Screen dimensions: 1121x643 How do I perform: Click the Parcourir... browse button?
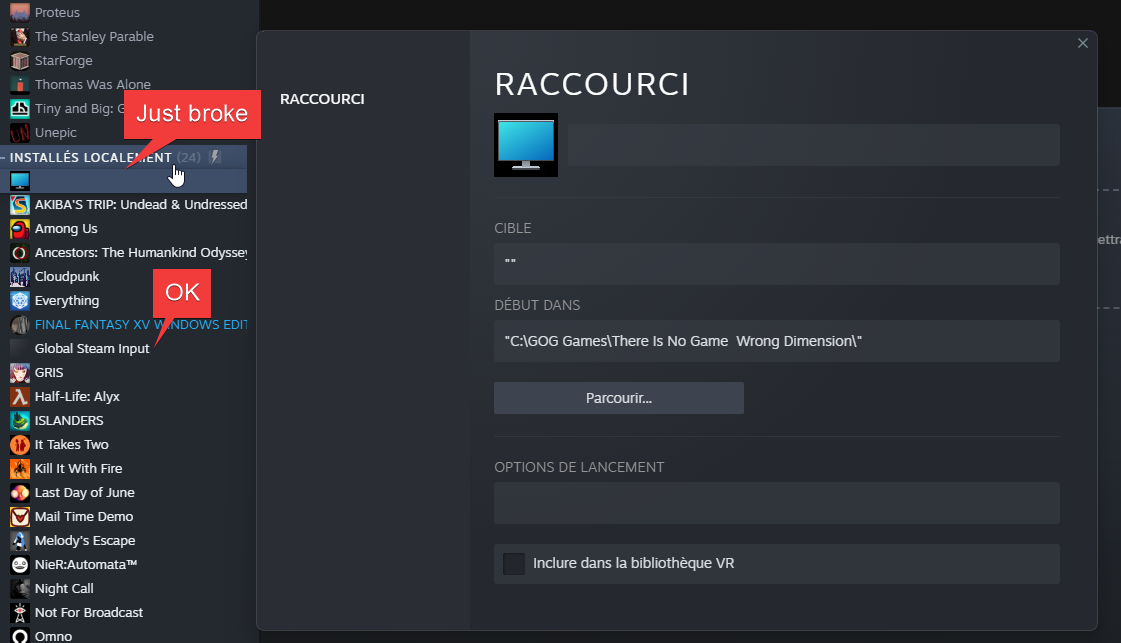pyautogui.click(x=618, y=398)
